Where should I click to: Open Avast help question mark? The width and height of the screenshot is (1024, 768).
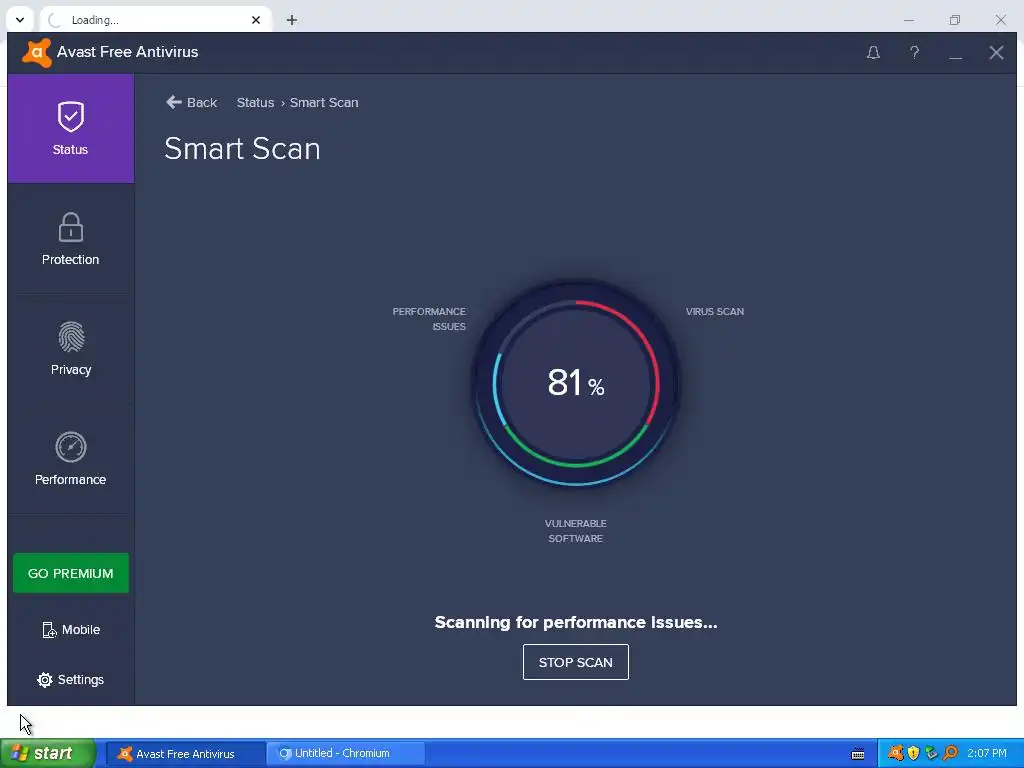914,52
